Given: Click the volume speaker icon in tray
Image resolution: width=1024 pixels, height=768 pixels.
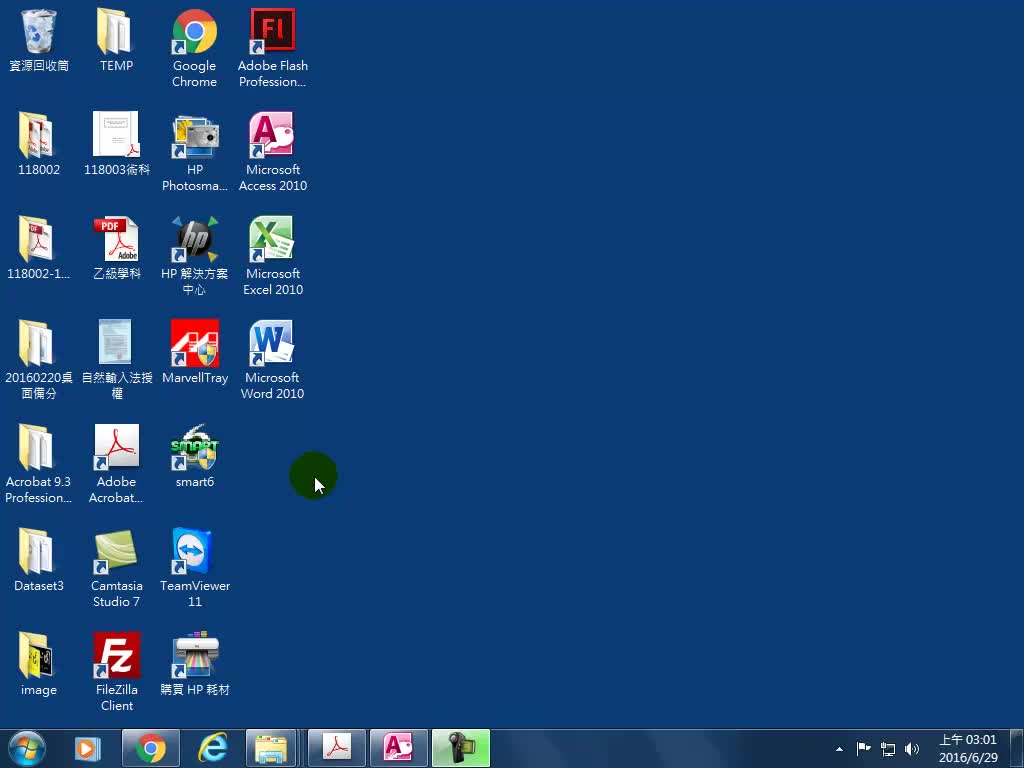Looking at the screenshot, I should tap(912, 749).
